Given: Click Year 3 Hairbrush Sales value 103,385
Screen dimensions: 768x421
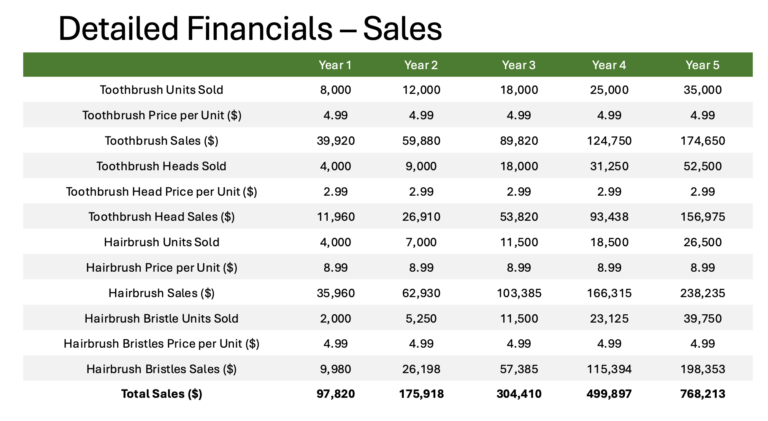Looking at the screenshot, I should click(x=519, y=293).
